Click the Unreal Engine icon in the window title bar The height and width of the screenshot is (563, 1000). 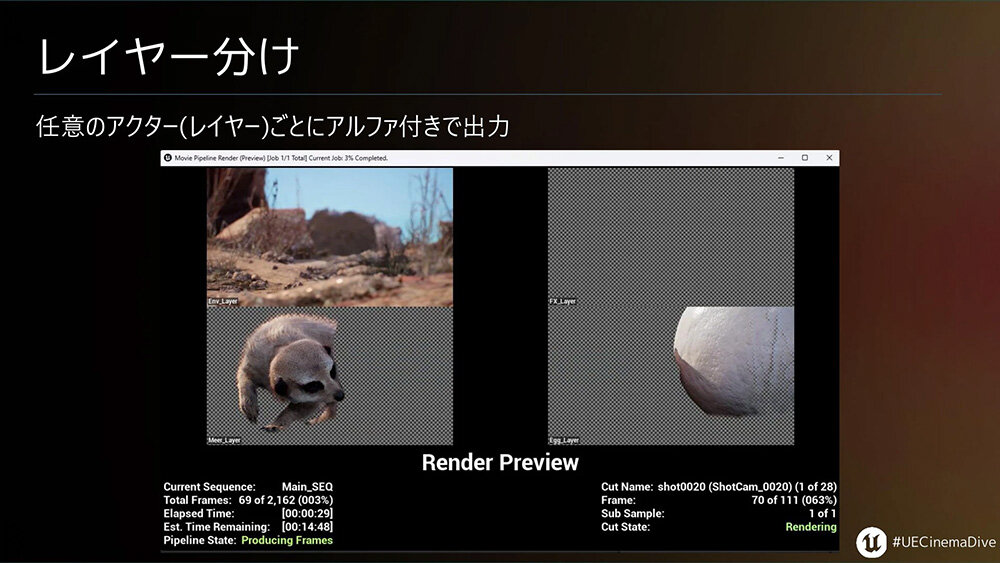pos(167,158)
